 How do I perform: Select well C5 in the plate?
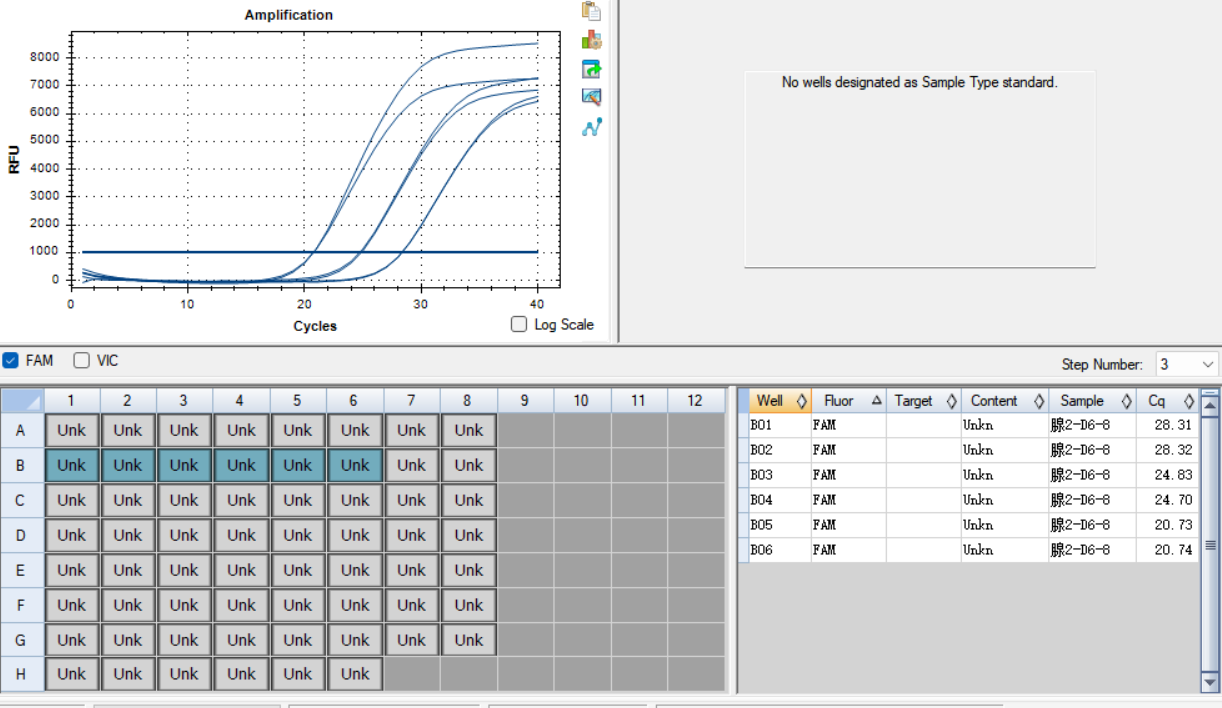tap(298, 500)
